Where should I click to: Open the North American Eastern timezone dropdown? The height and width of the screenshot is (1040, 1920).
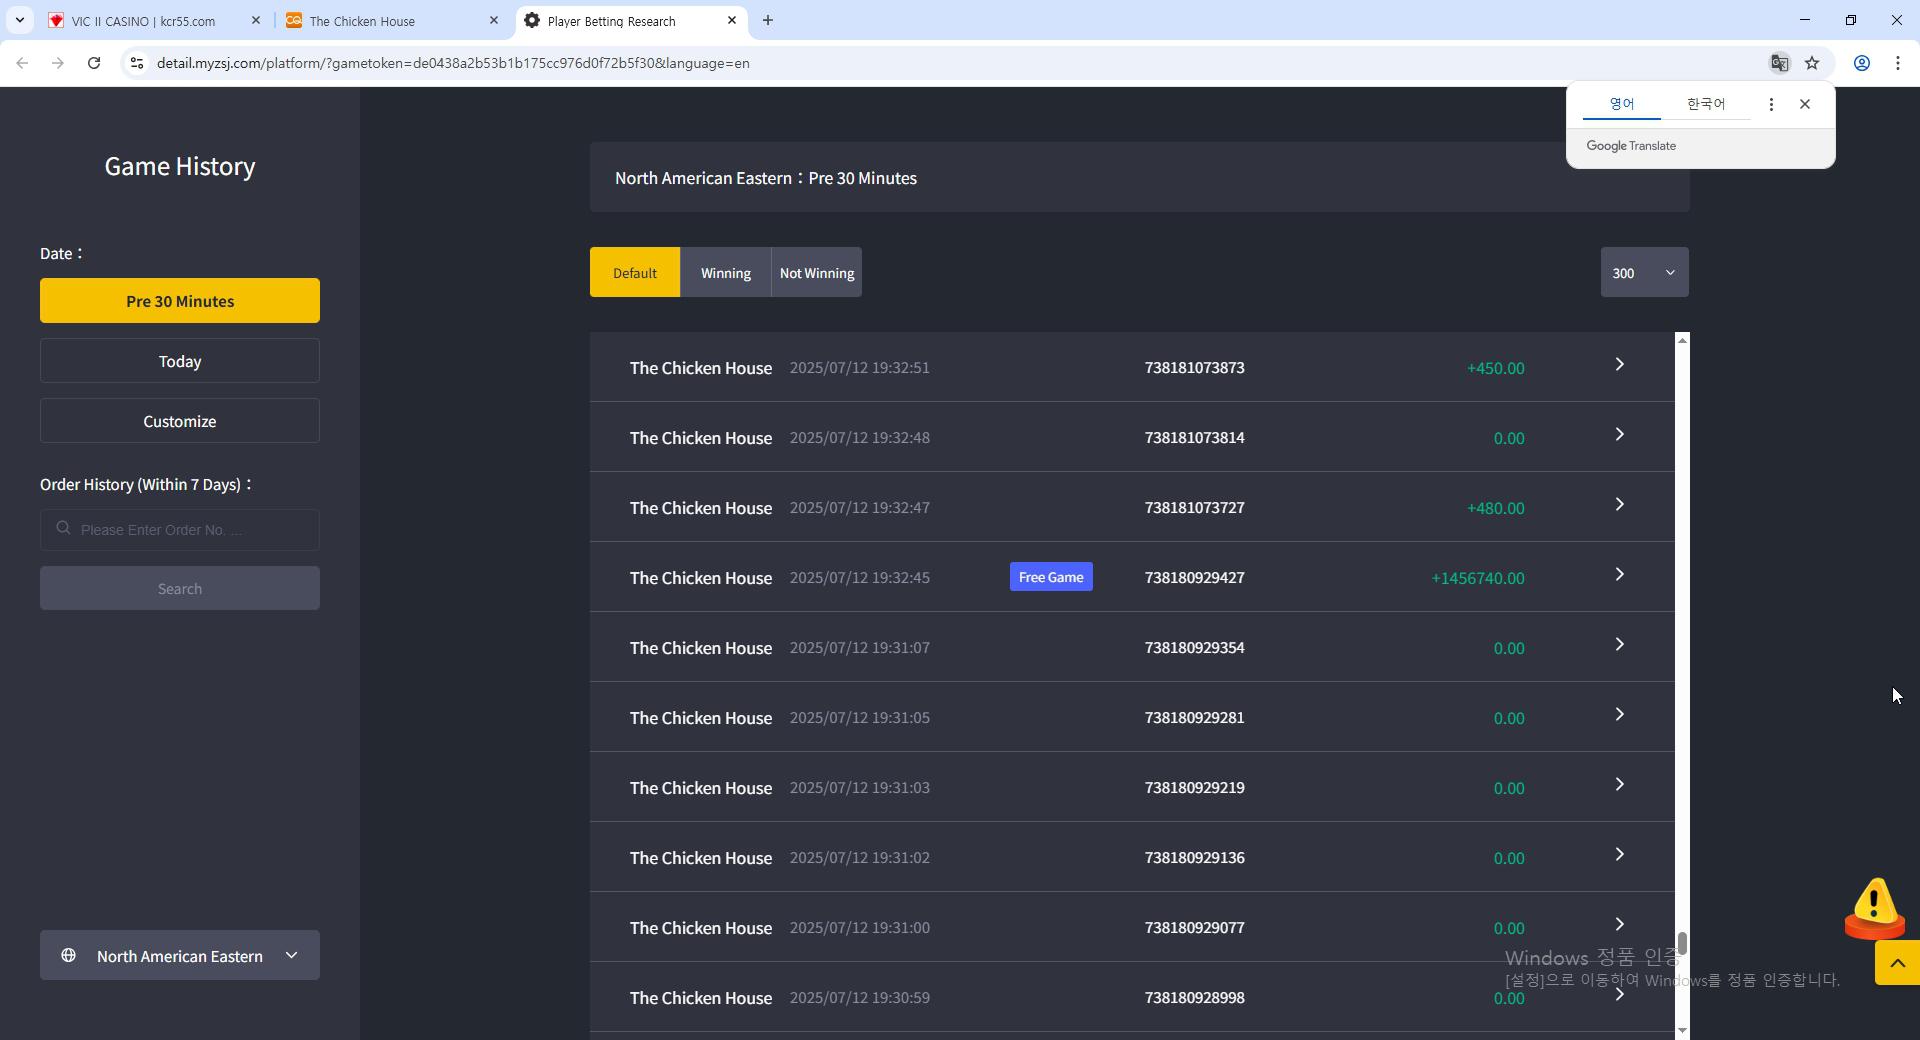[180, 955]
